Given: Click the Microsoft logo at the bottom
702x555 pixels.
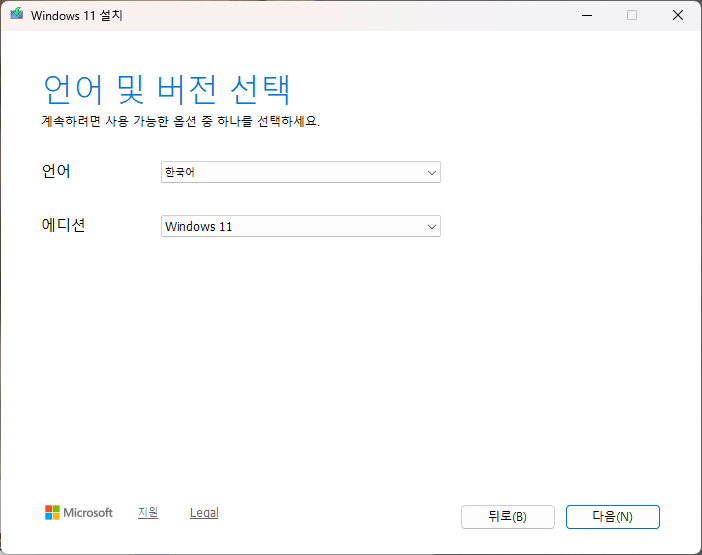Looking at the screenshot, I should pyautogui.click(x=79, y=512).
